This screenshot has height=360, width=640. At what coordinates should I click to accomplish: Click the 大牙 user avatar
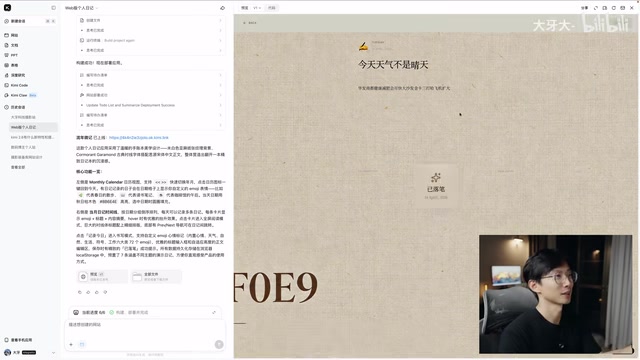(x=7, y=353)
